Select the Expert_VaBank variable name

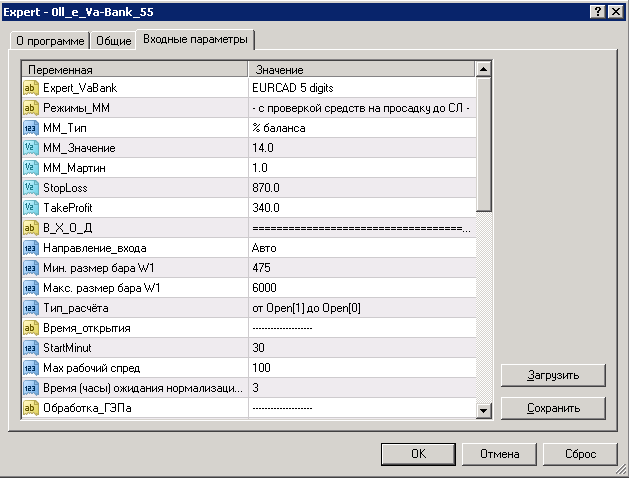click(80, 88)
